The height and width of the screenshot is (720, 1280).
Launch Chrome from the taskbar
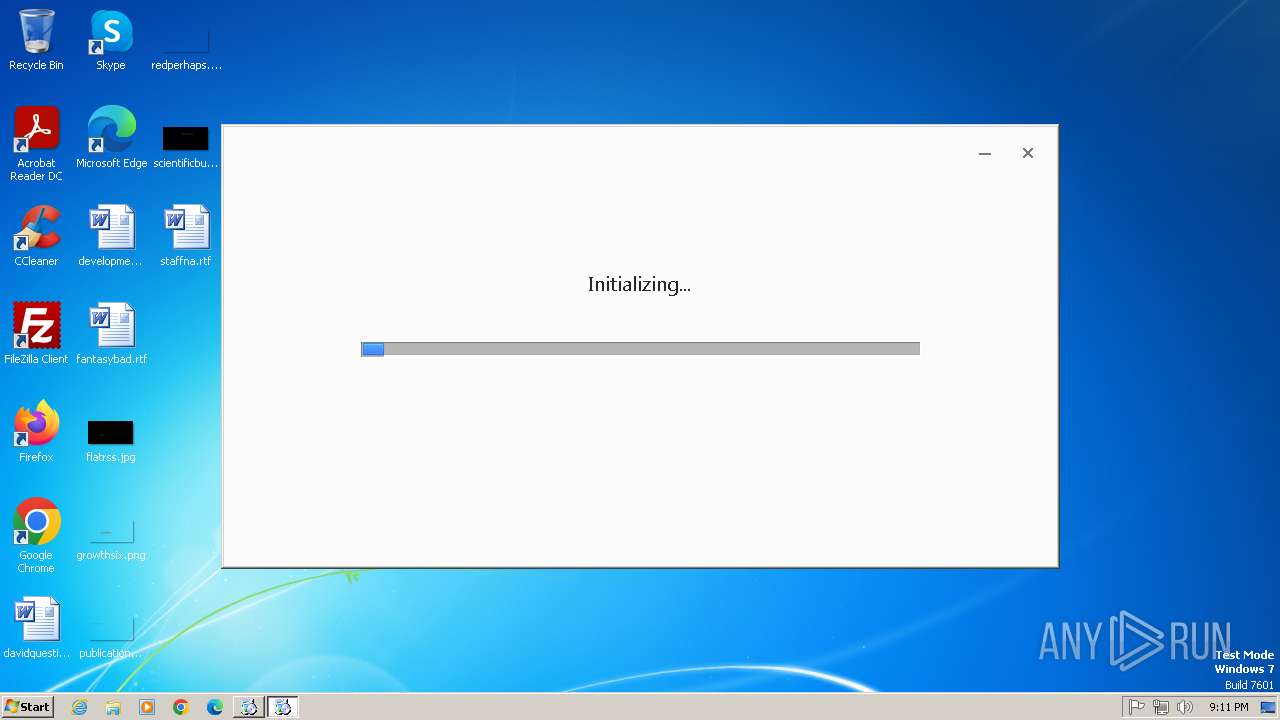[x=181, y=707]
